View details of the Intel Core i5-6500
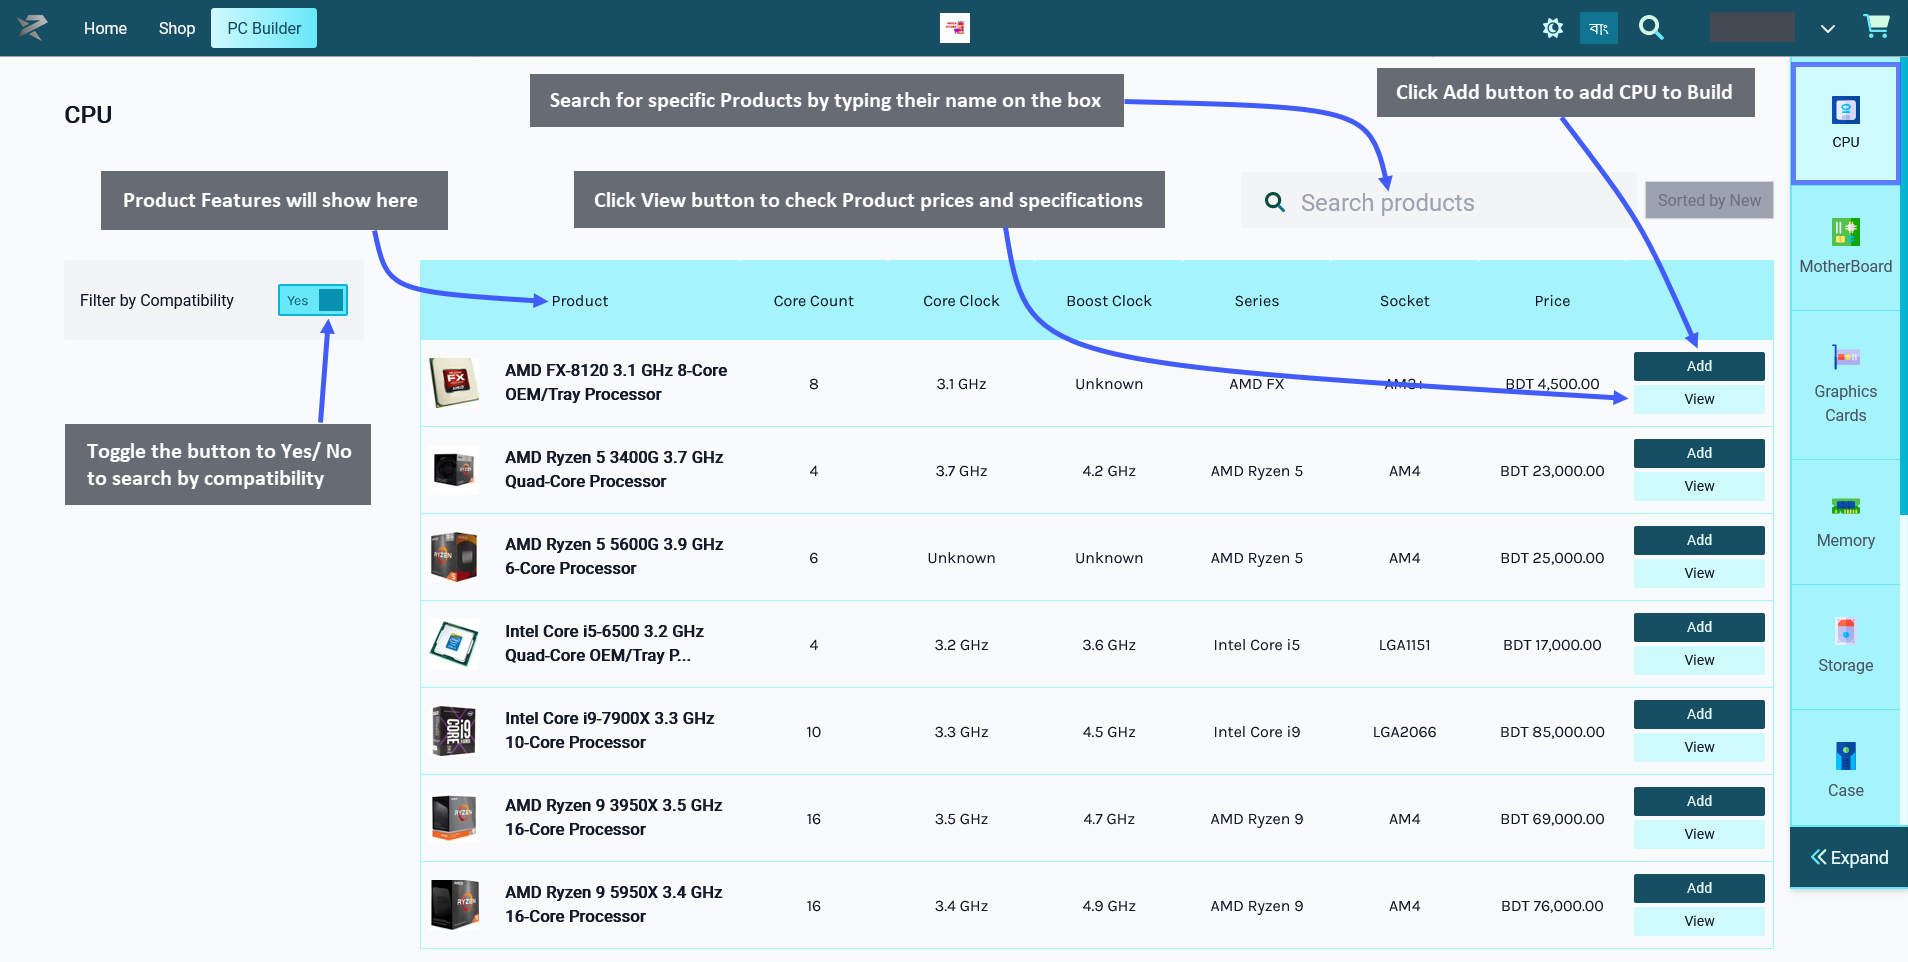The height and width of the screenshot is (962, 1908). click(1699, 660)
